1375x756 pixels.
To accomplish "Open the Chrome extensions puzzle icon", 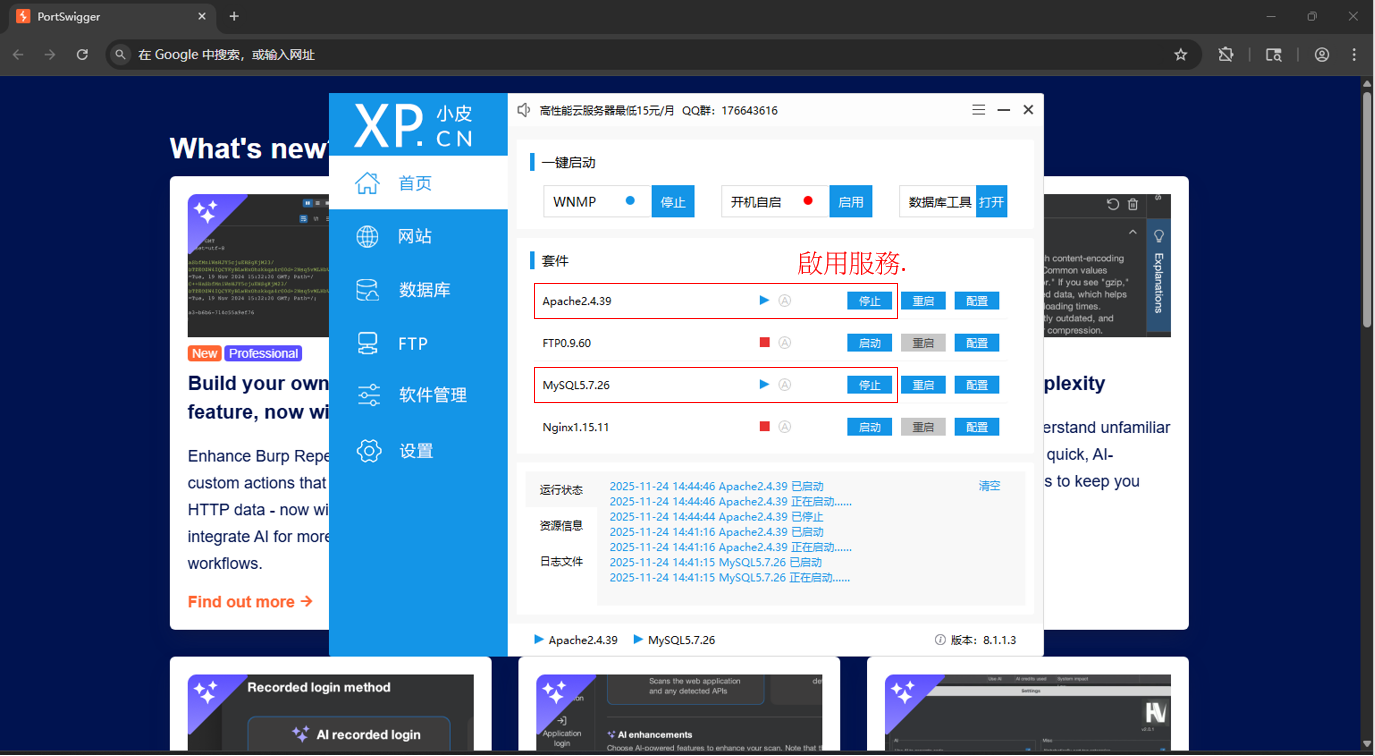I will 1226,55.
